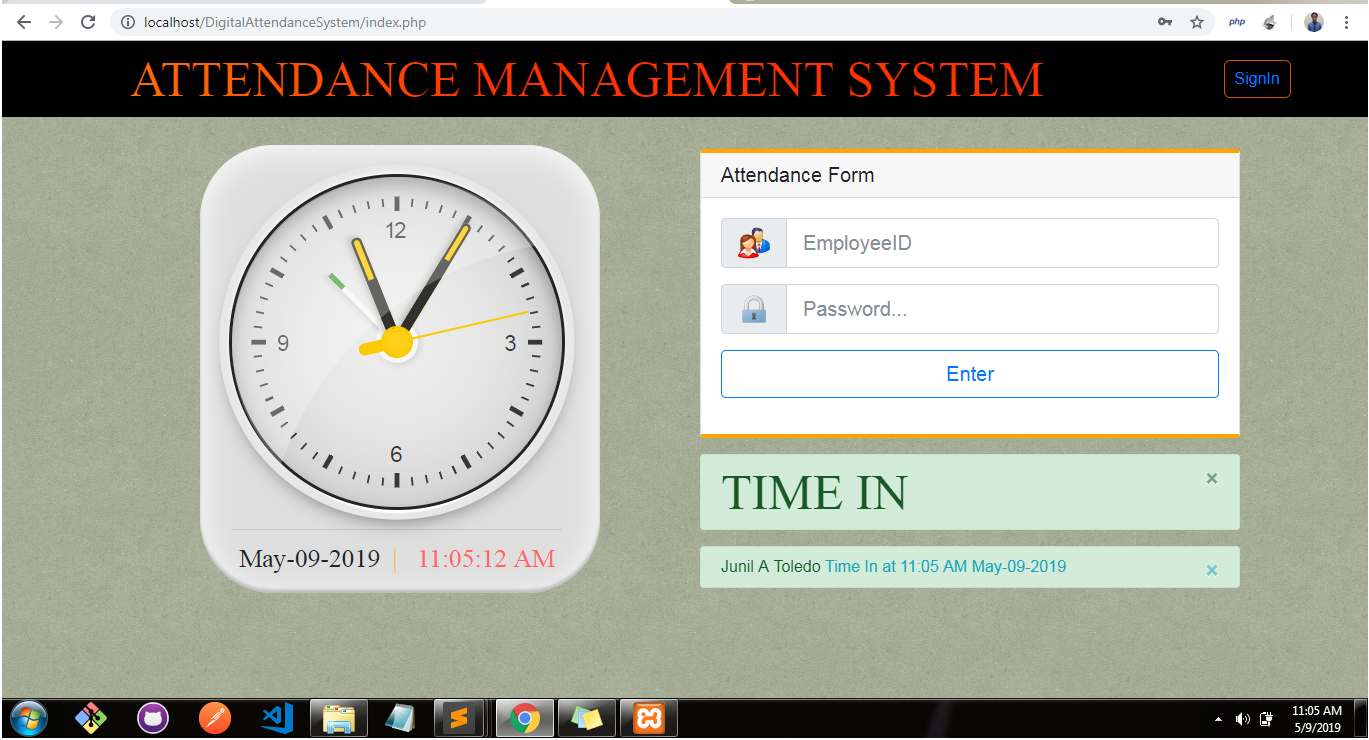Click the EmployeeID person icon
The height and width of the screenshot is (740, 1369).
click(x=753, y=242)
